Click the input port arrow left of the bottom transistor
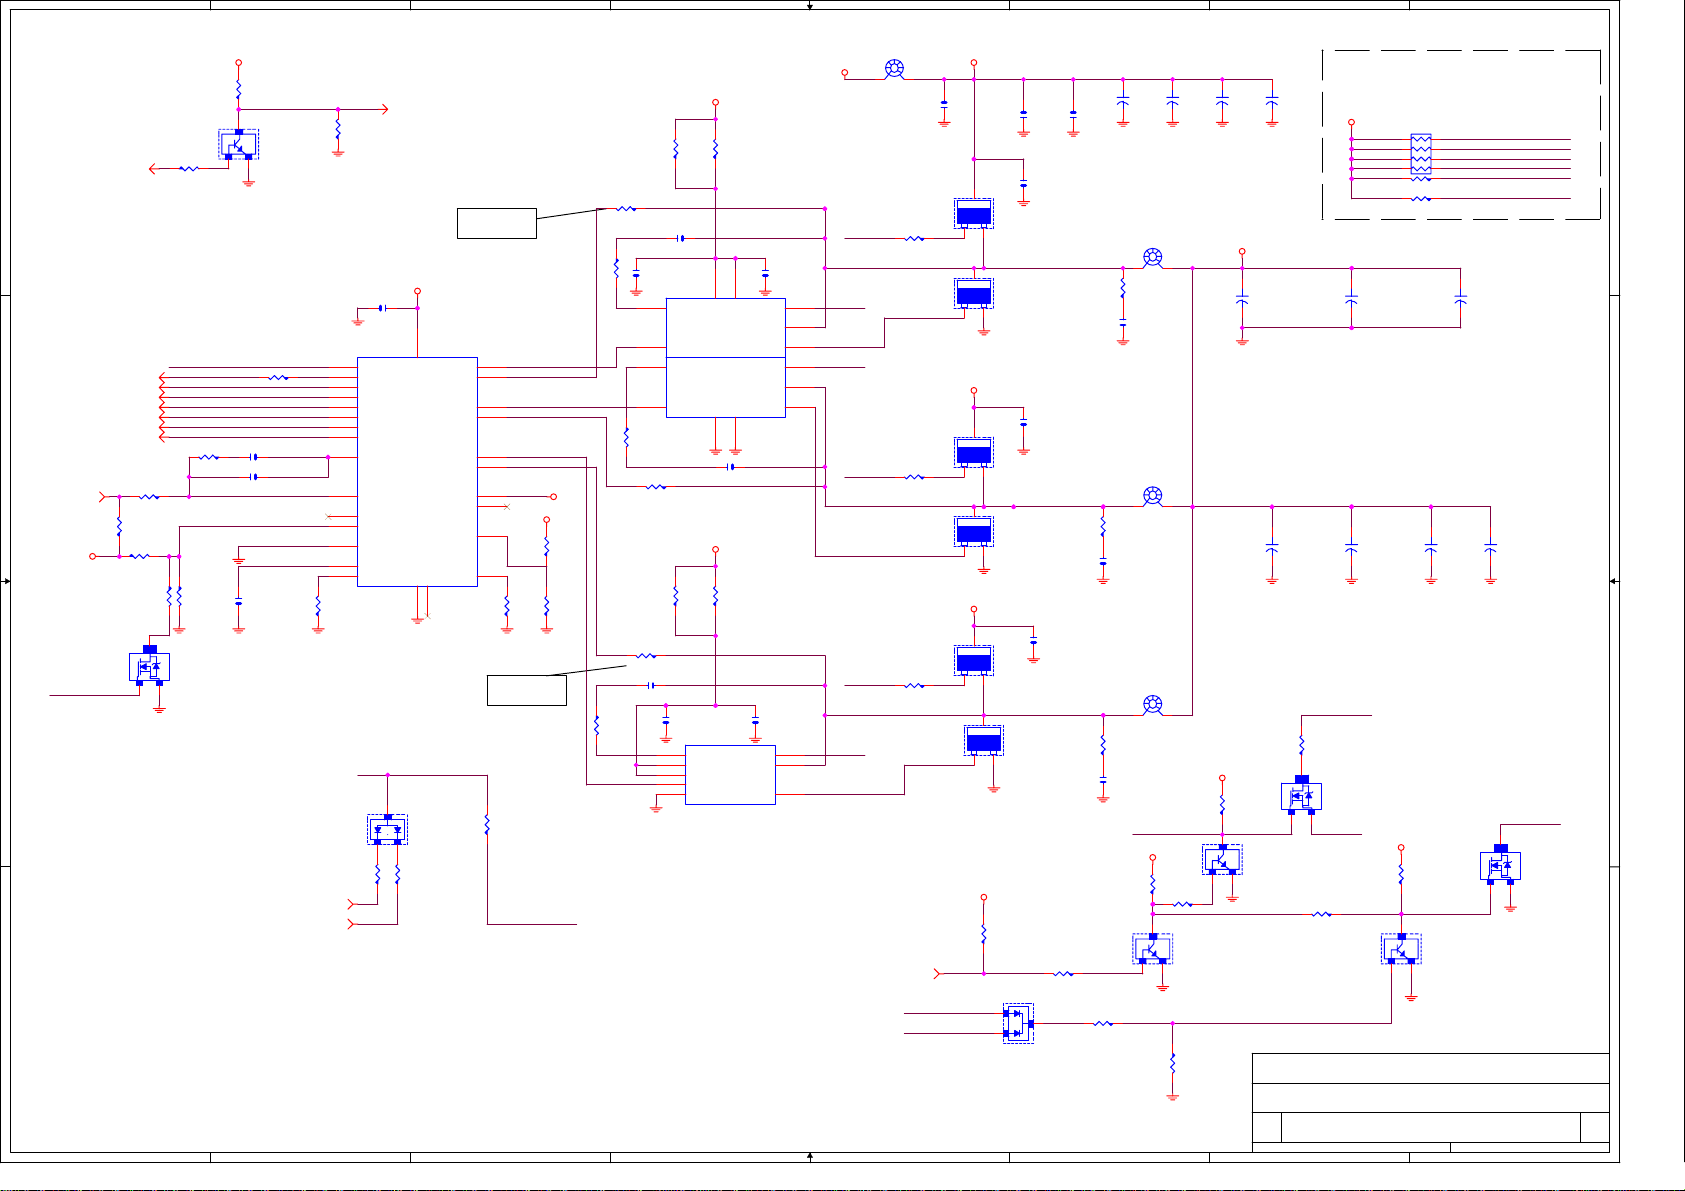The height and width of the screenshot is (1191, 1685). [x=936, y=973]
